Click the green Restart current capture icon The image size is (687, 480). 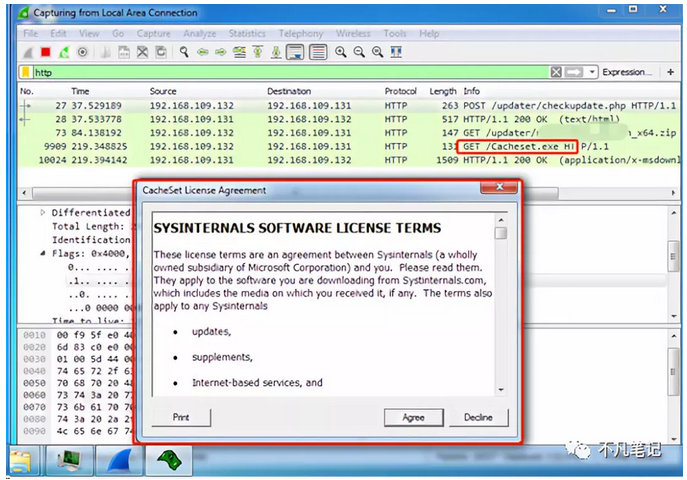(x=64, y=52)
